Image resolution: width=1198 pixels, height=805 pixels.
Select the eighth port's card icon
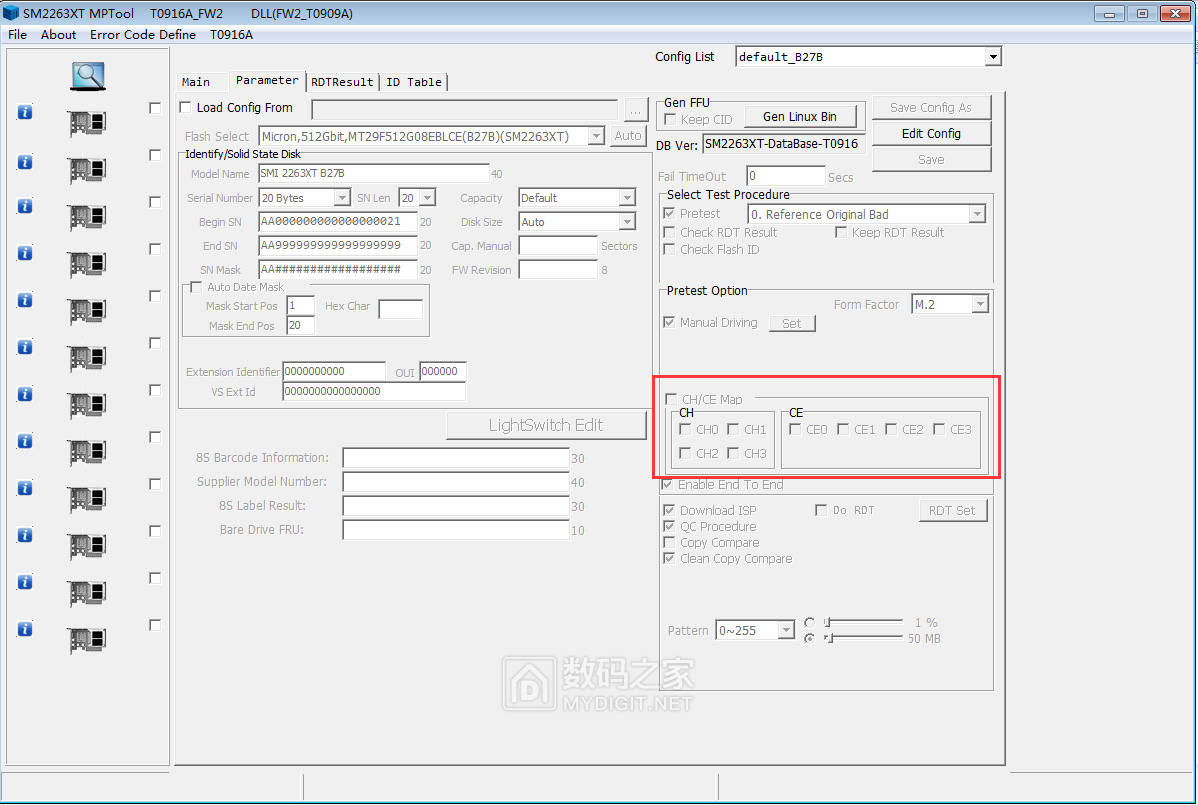click(x=86, y=452)
